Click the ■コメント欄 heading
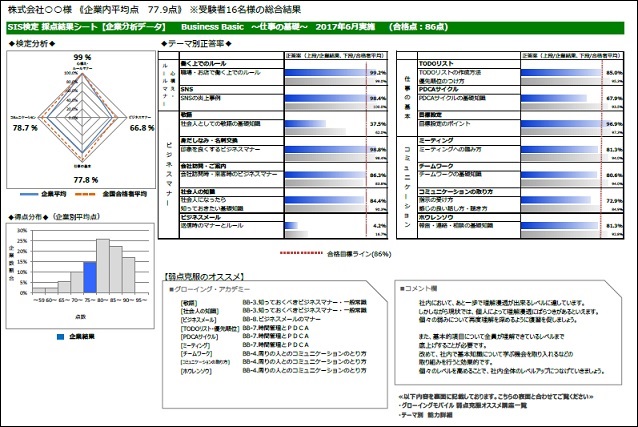Screen dimensions: 638x427 [419, 289]
